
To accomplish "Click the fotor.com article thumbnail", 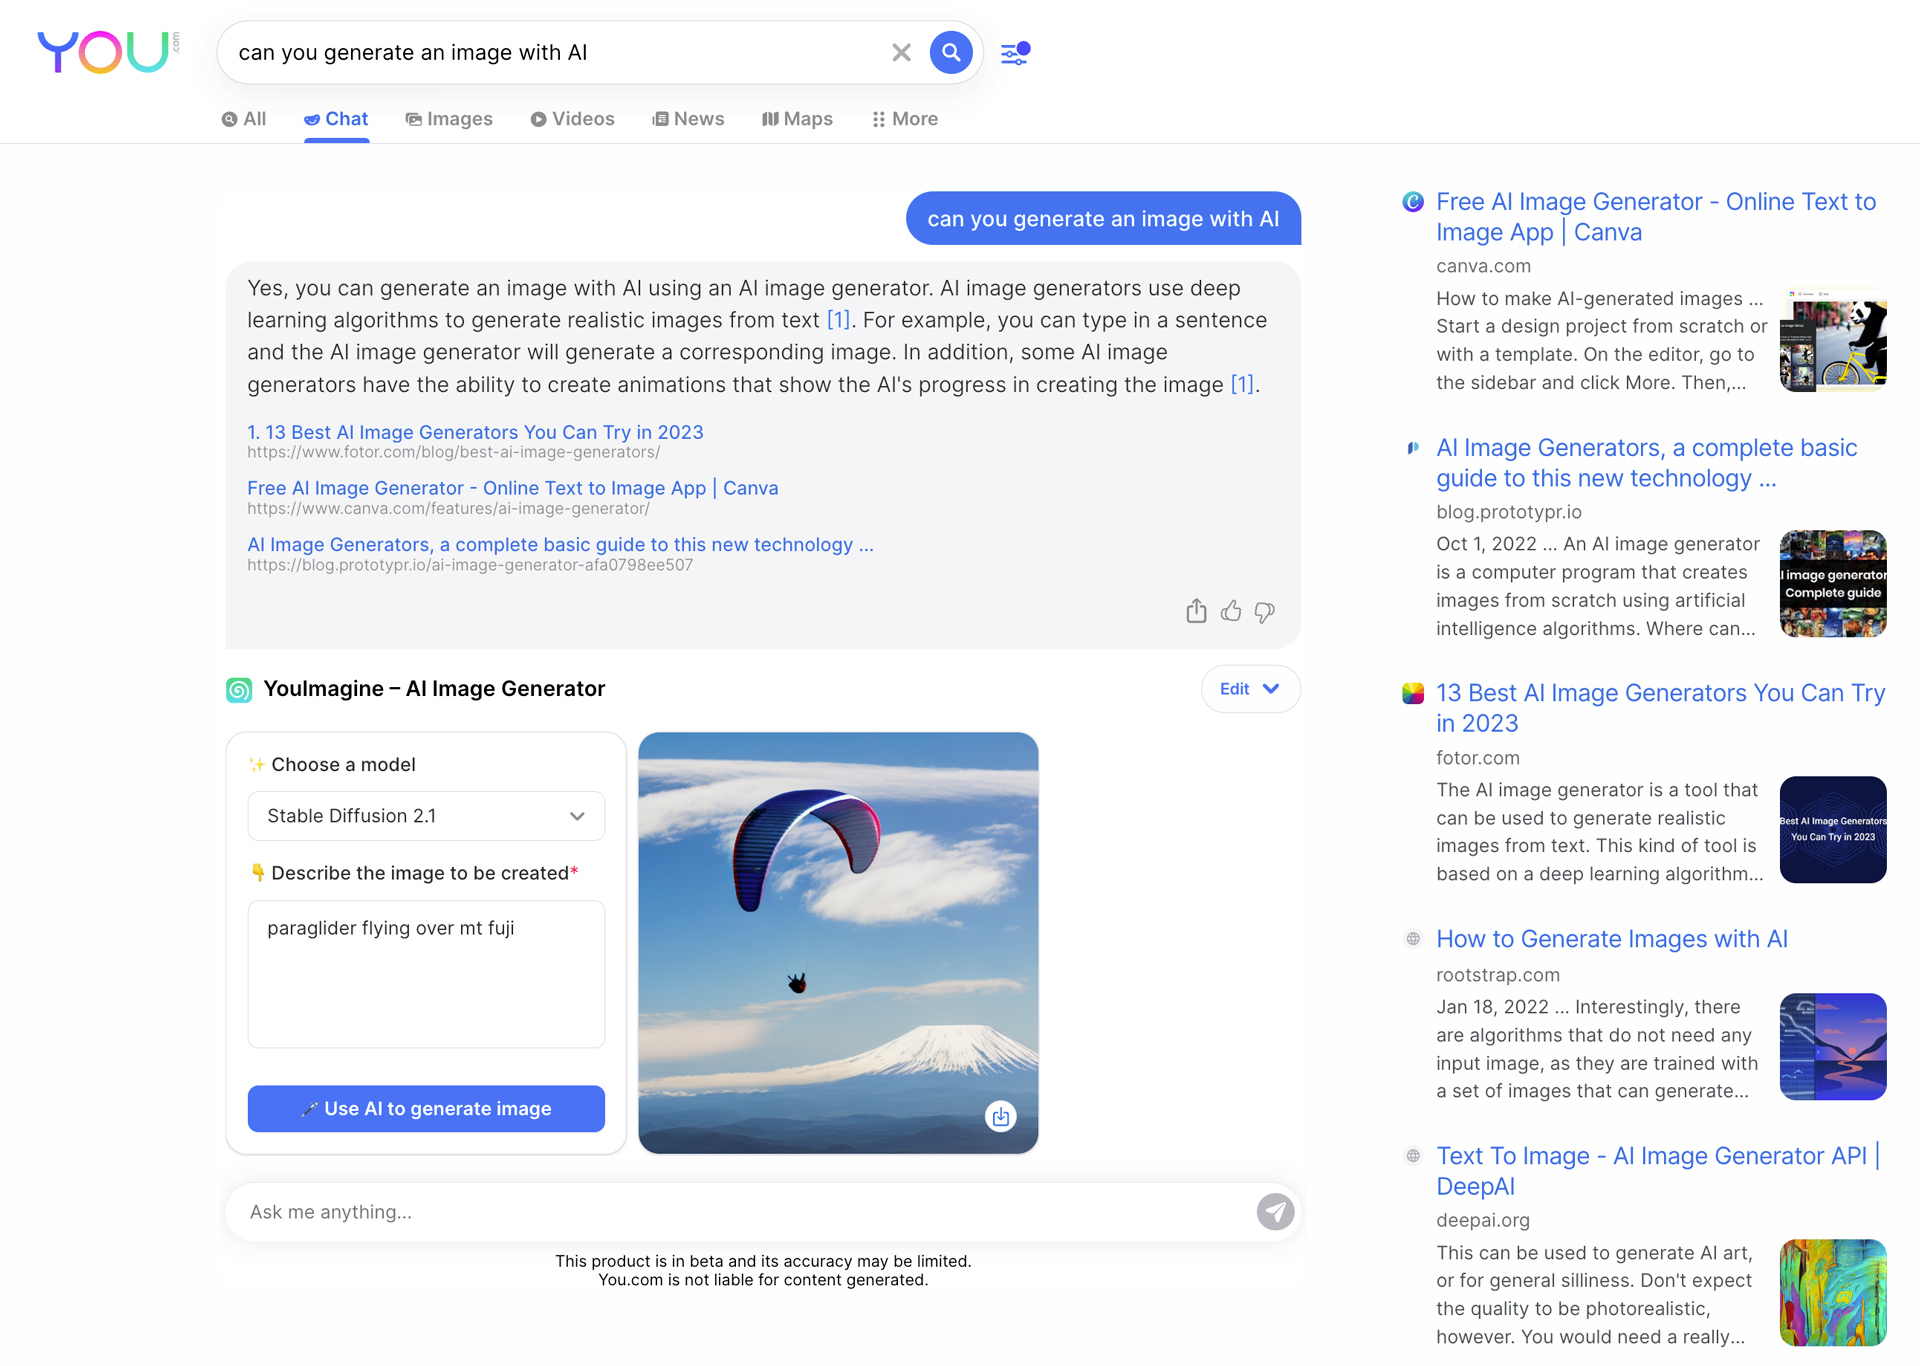I will click(x=1833, y=830).
